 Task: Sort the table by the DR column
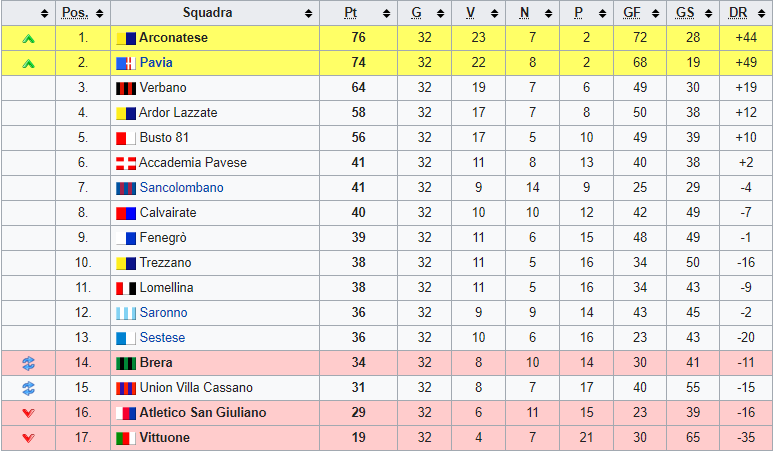click(761, 13)
